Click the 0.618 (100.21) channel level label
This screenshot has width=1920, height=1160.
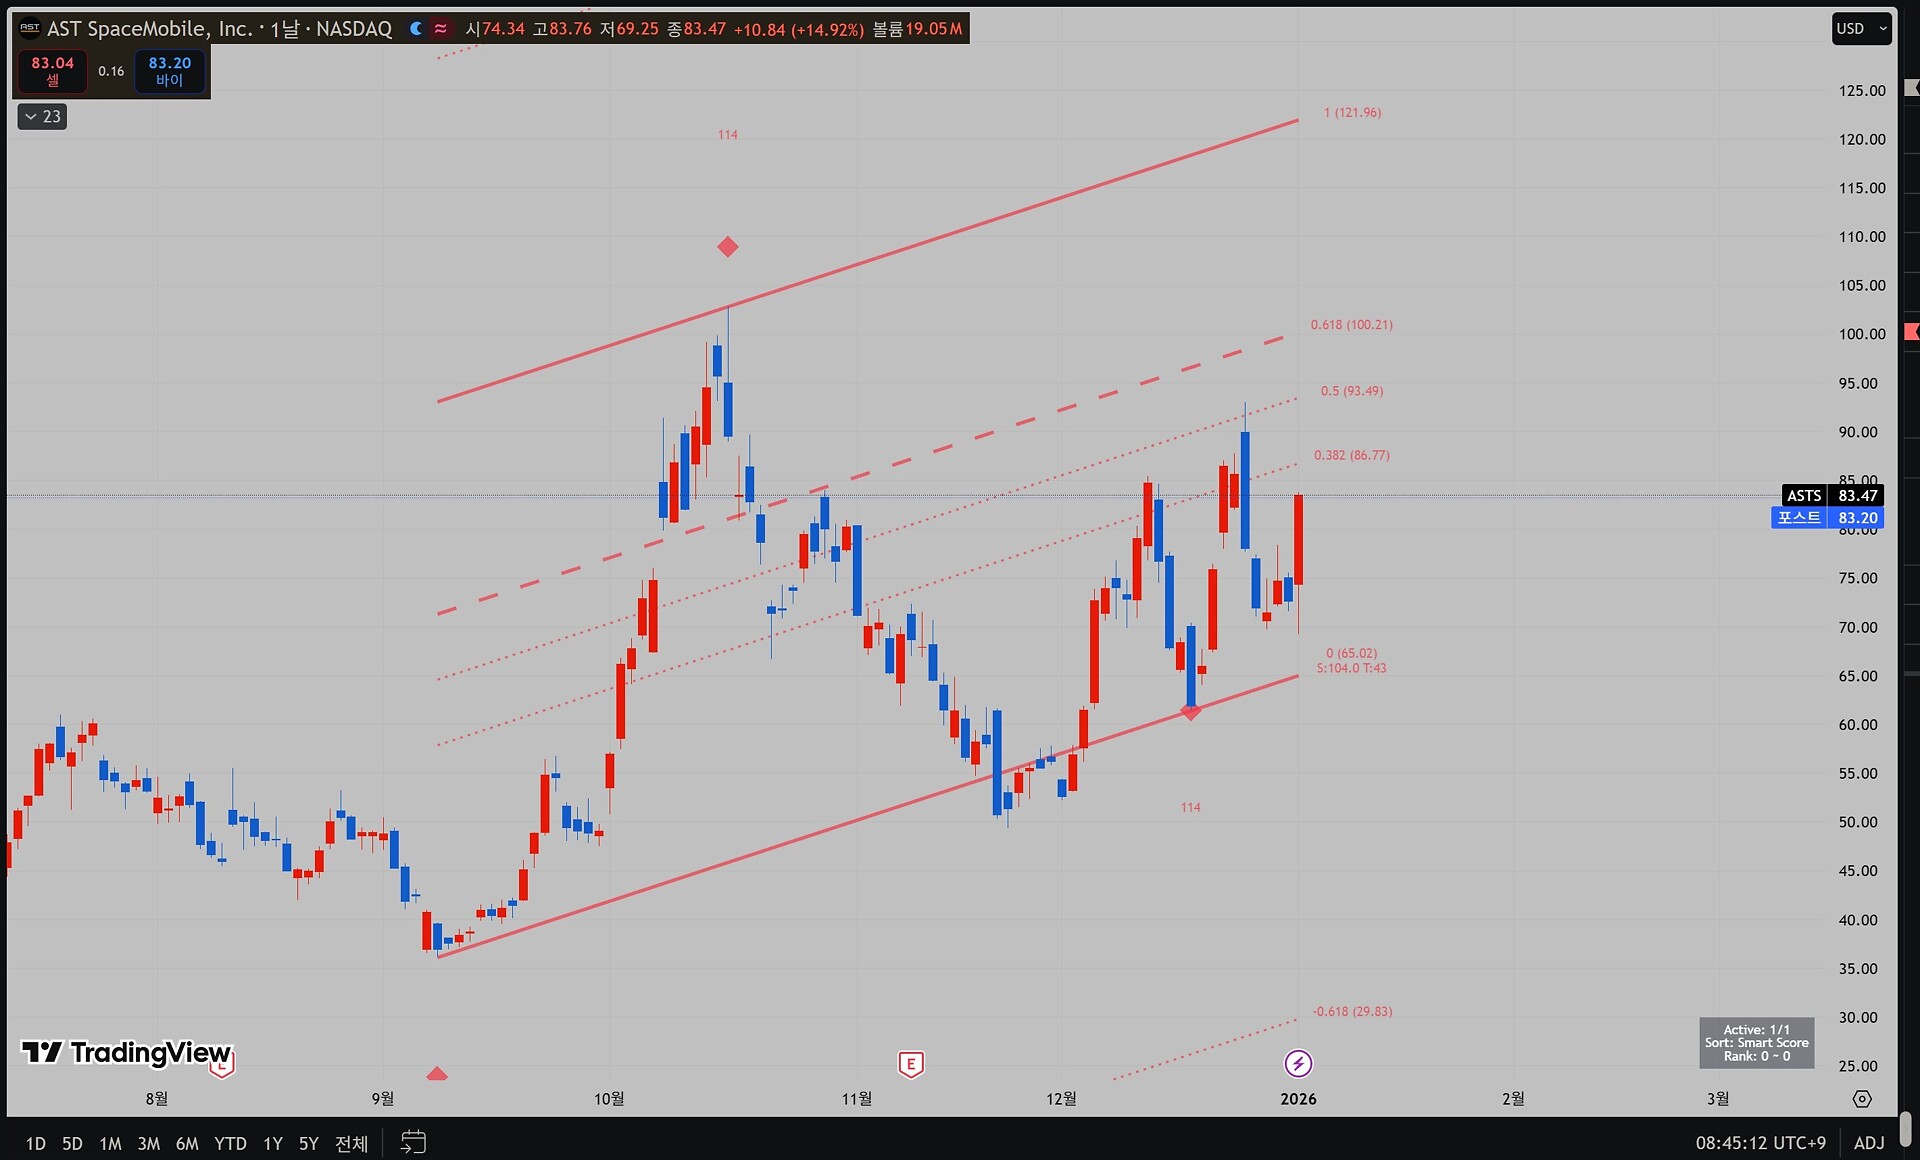pyautogui.click(x=1351, y=325)
